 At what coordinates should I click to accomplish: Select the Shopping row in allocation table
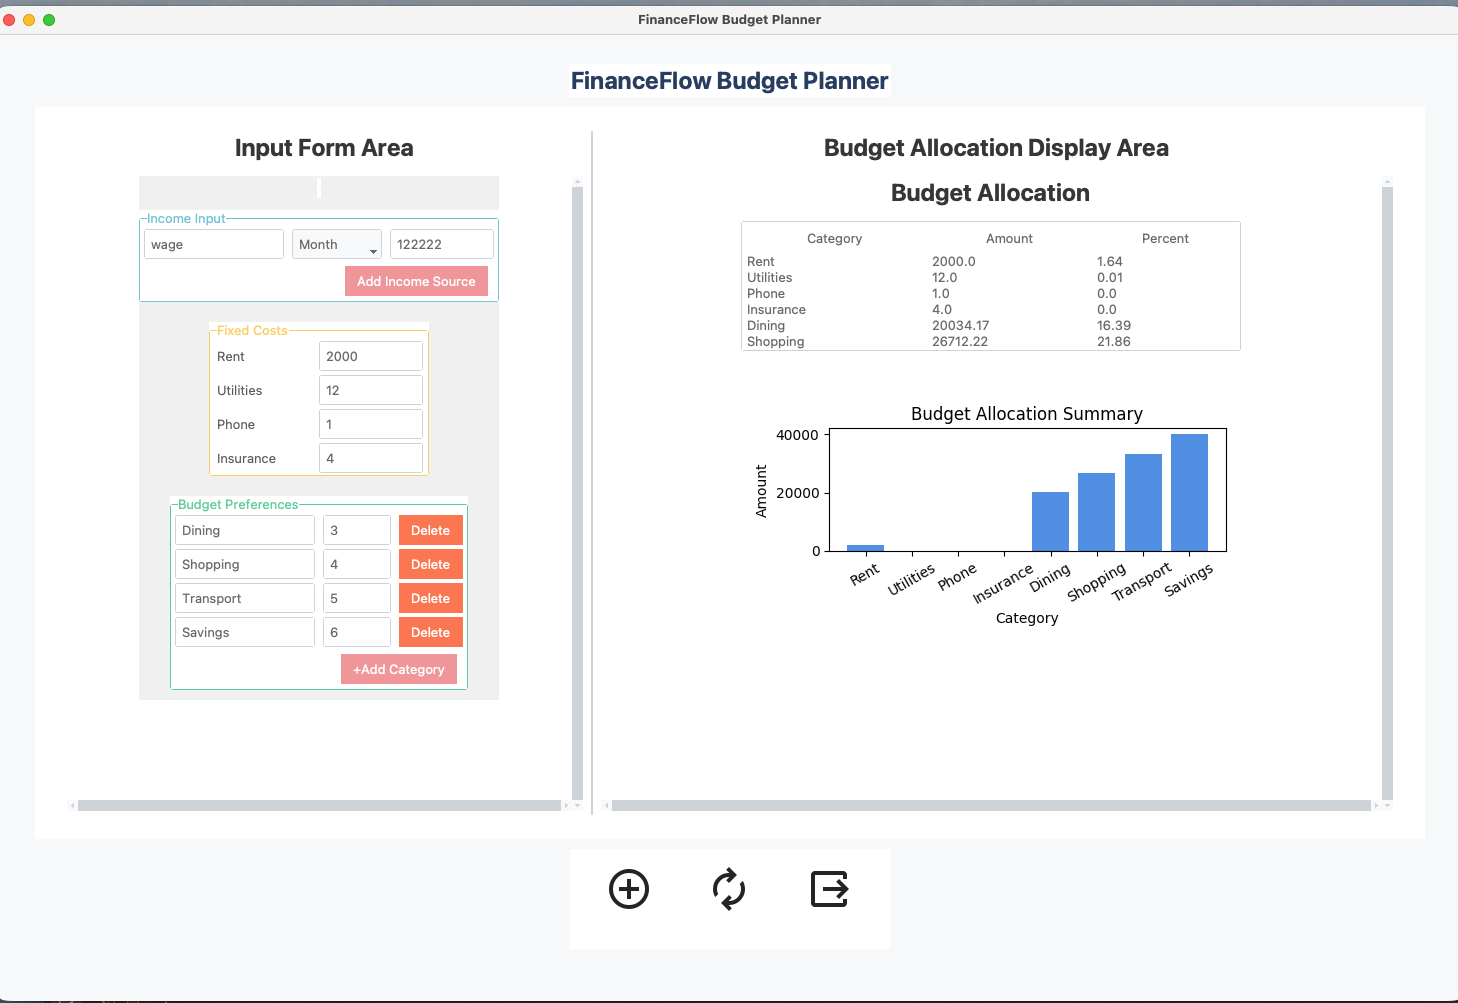click(x=991, y=341)
